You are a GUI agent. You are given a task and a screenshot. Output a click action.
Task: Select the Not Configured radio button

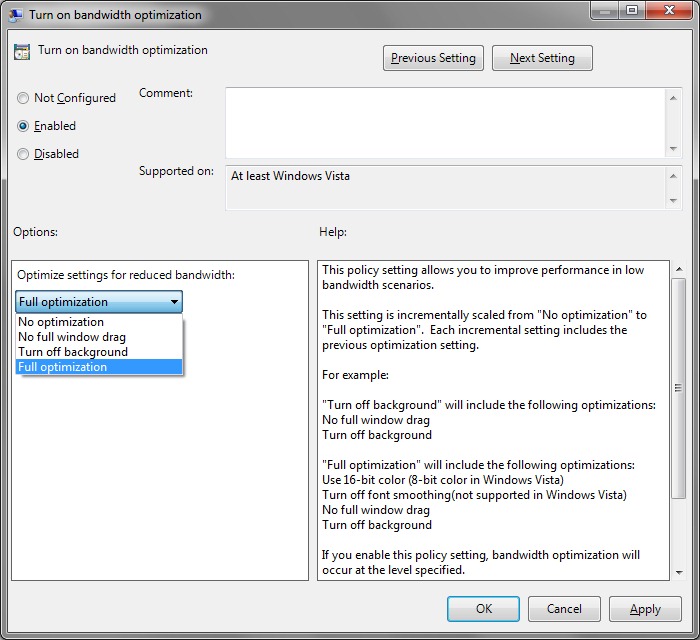(23, 98)
